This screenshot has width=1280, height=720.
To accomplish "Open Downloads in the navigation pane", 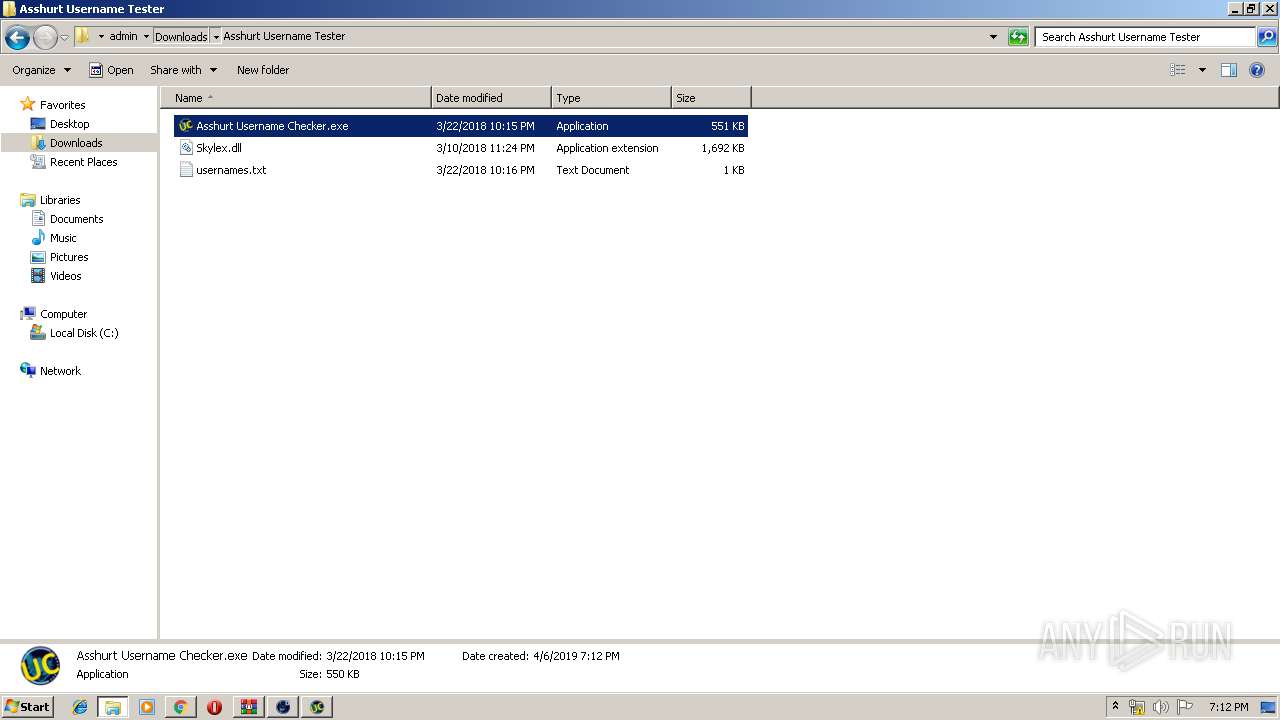I will 76,143.
